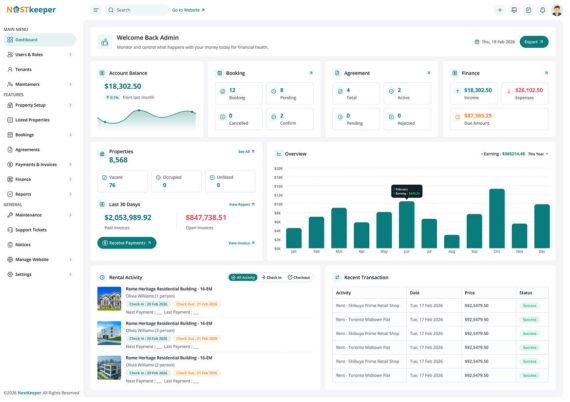570x402 pixels.
Task: Select the All Activity tab
Action: tap(243, 278)
